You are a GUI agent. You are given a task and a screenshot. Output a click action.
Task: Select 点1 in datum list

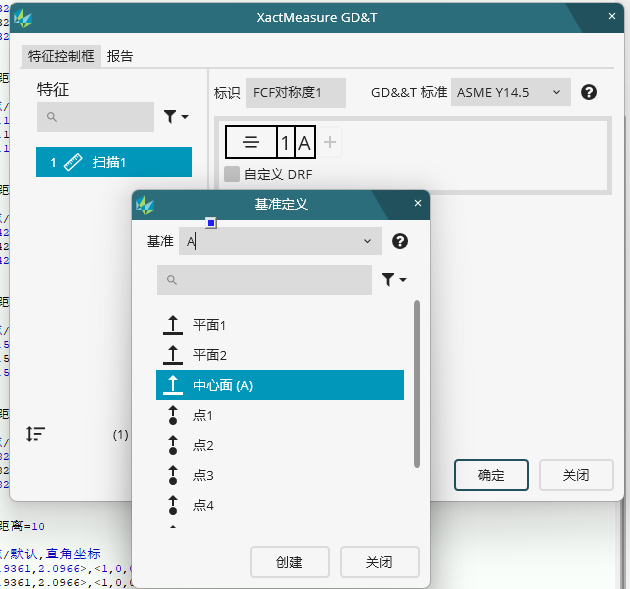(280, 415)
